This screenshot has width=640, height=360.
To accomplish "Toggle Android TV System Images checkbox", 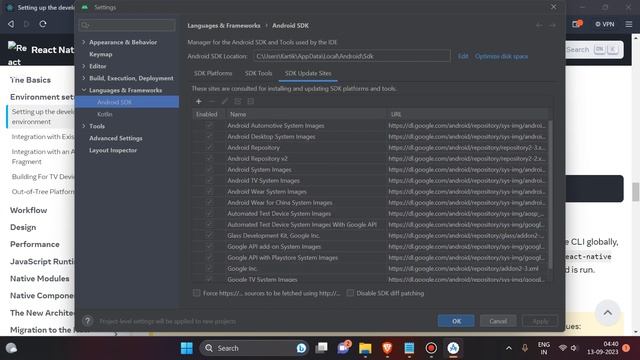I will point(209,180).
